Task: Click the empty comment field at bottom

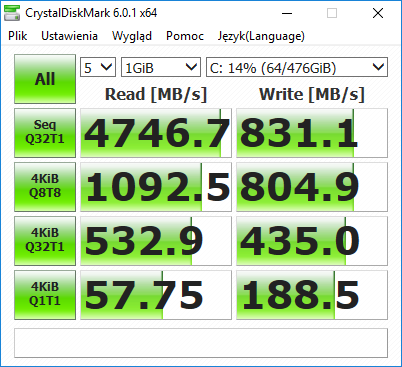Action: click(201, 343)
